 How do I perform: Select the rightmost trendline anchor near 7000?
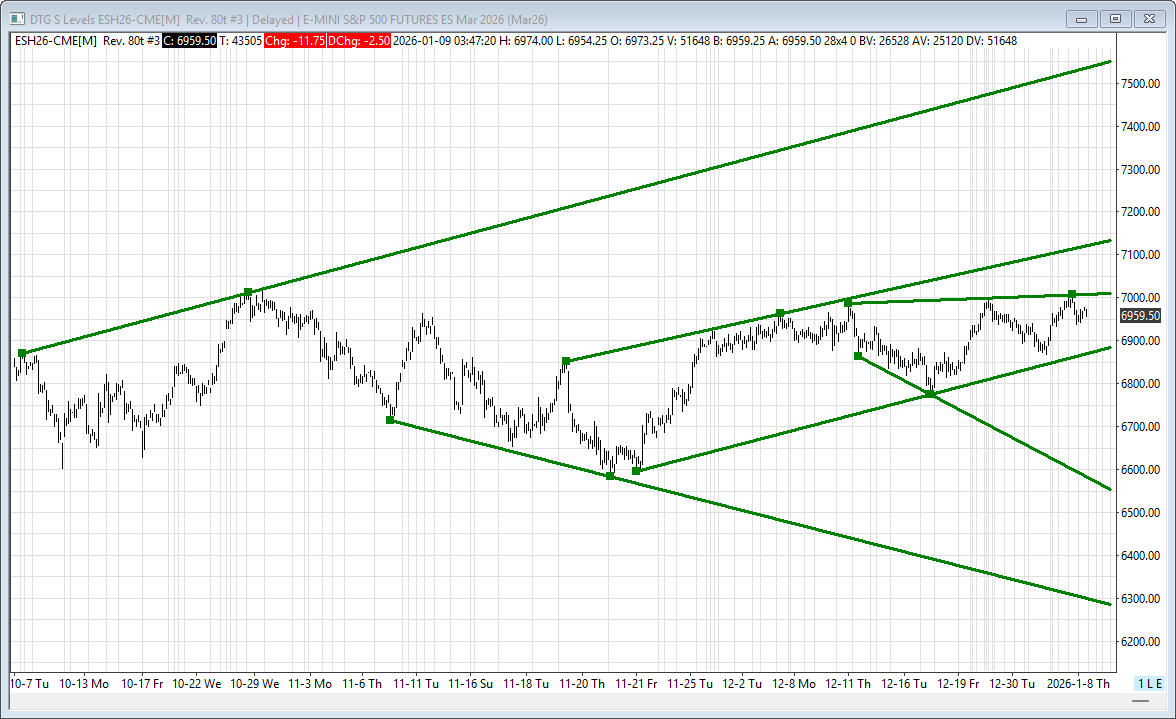click(x=1071, y=294)
